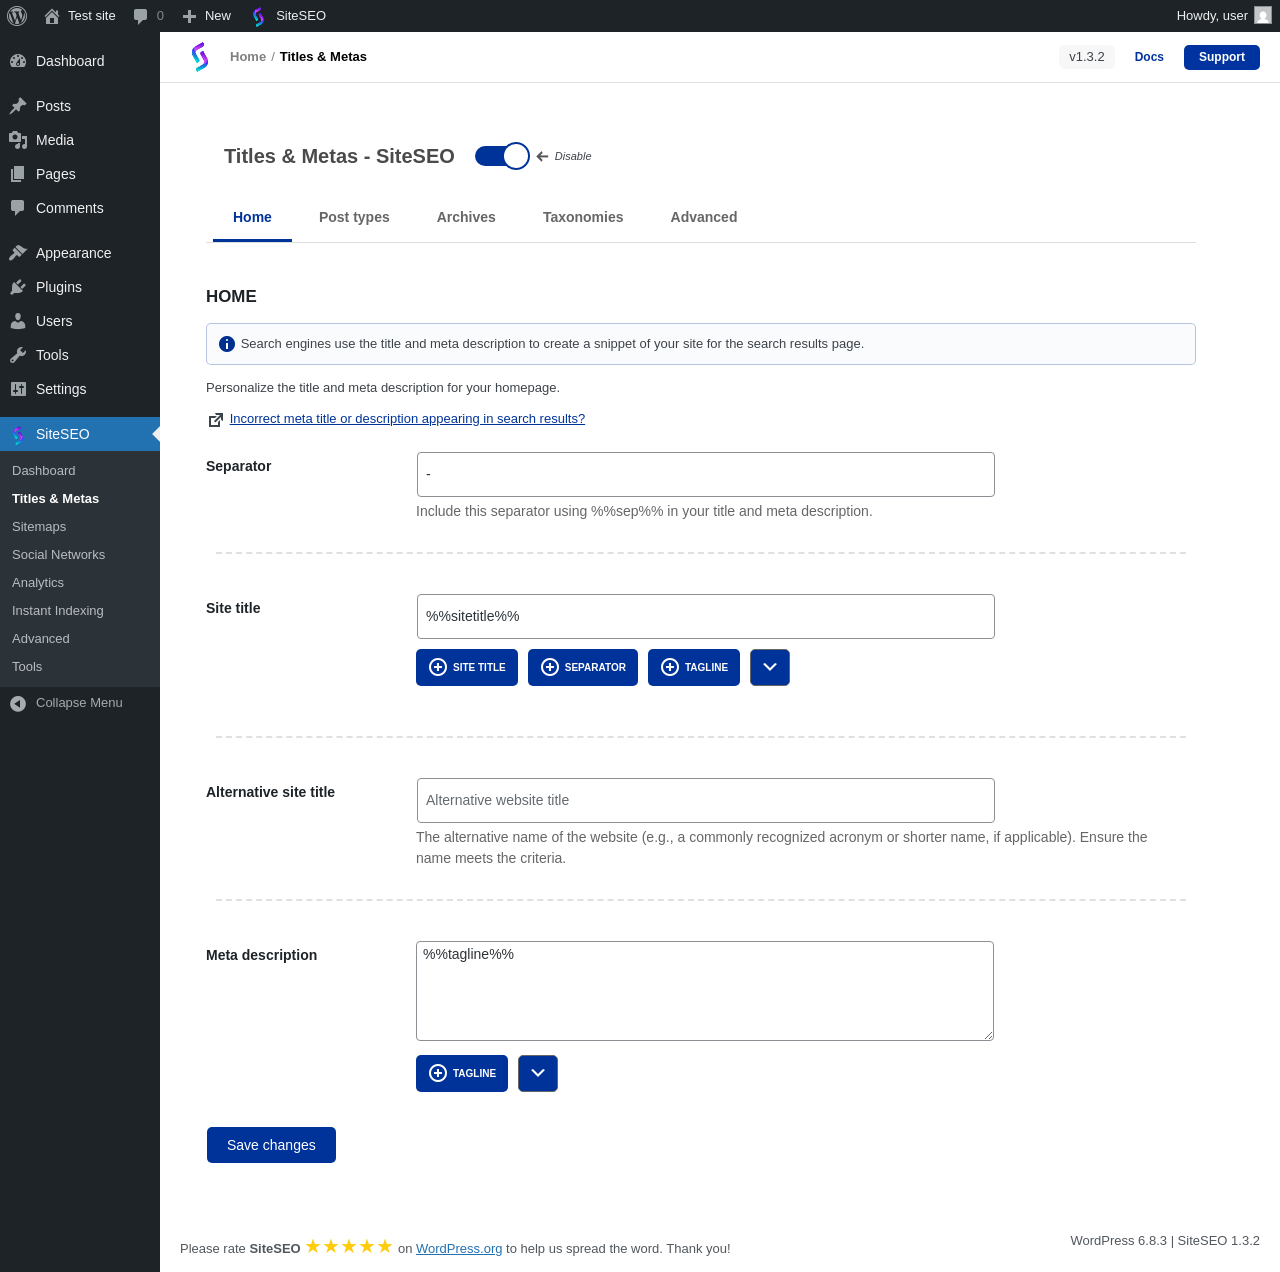The width and height of the screenshot is (1280, 1272).
Task: Open the Media library in sidebar
Action: [x=54, y=140]
